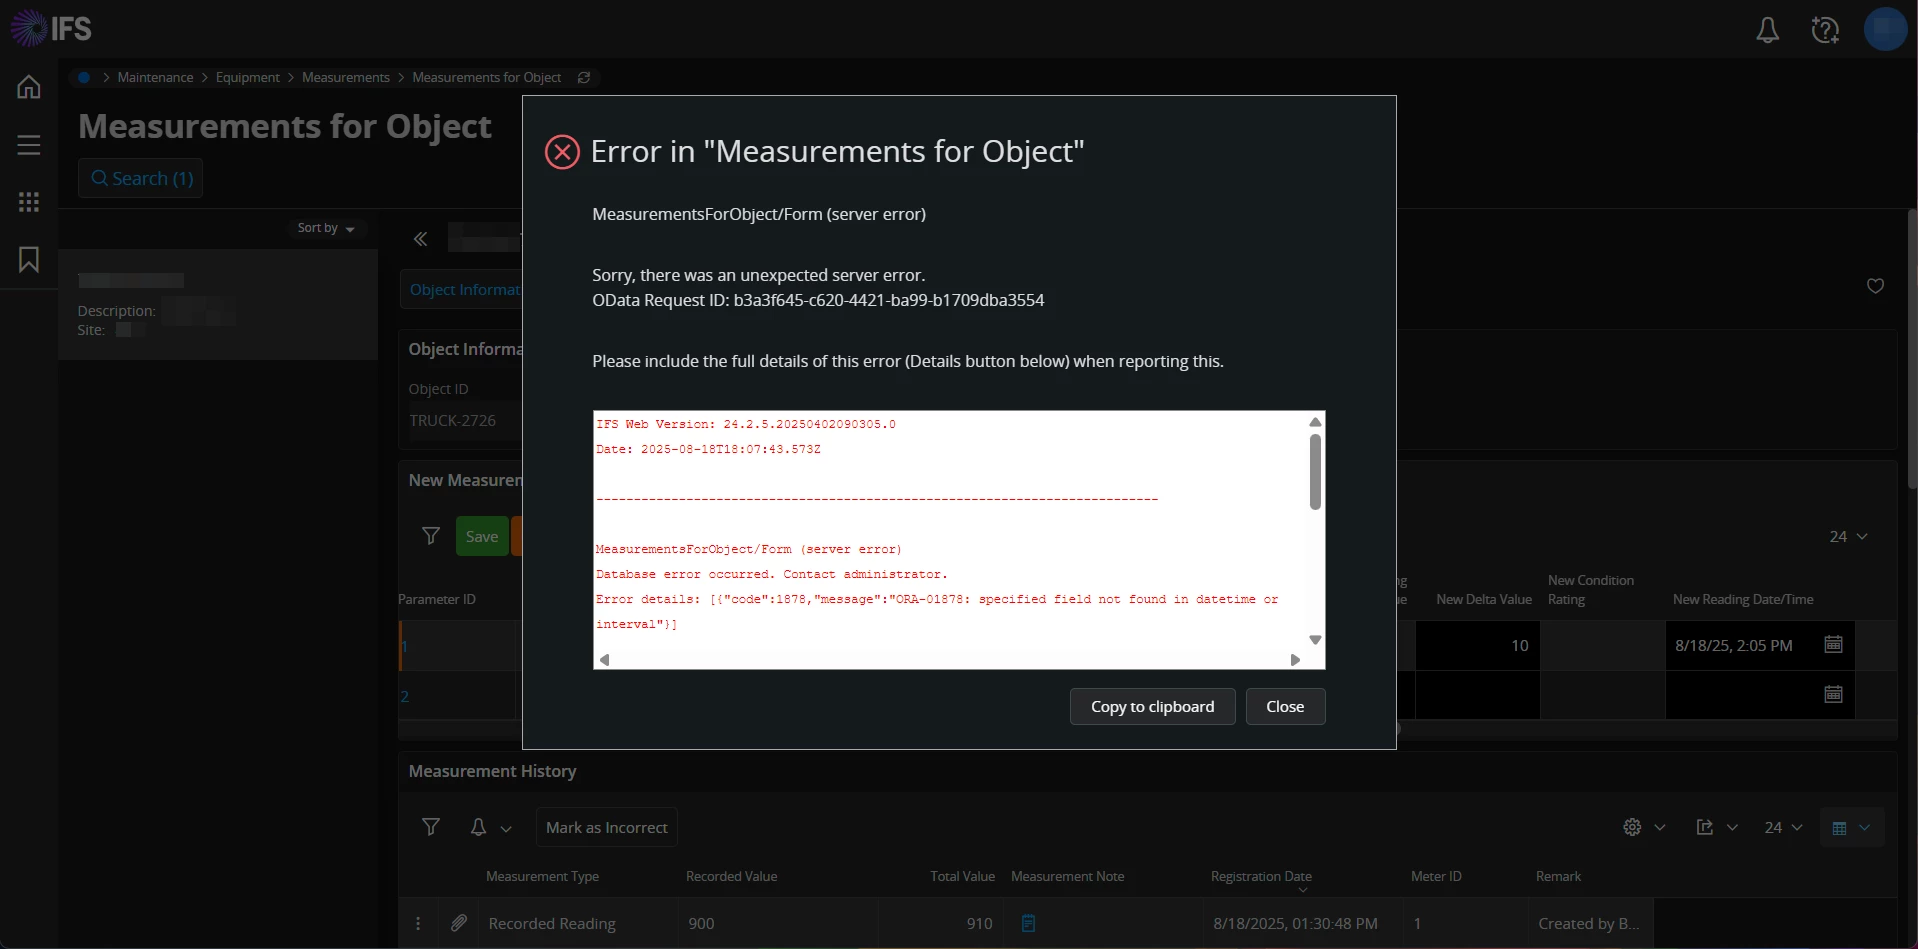Click the Measurement Type column header
Screen dimensions: 1918x949
542,877
